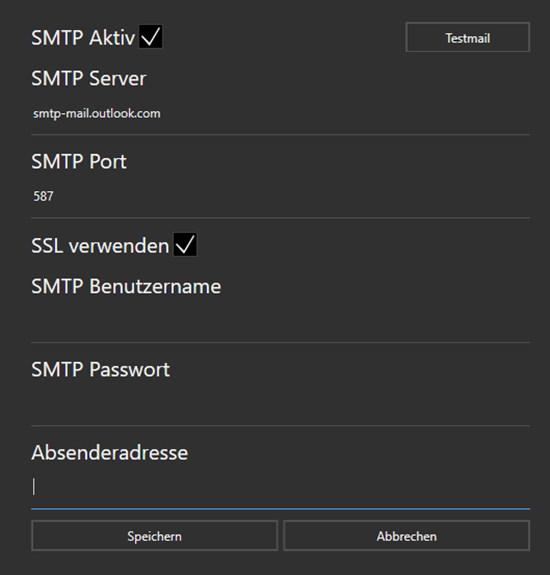Click the "SMTP Benutzername" heading label
The height and width of the screenshot is (575, 550).
pos(126,286)
